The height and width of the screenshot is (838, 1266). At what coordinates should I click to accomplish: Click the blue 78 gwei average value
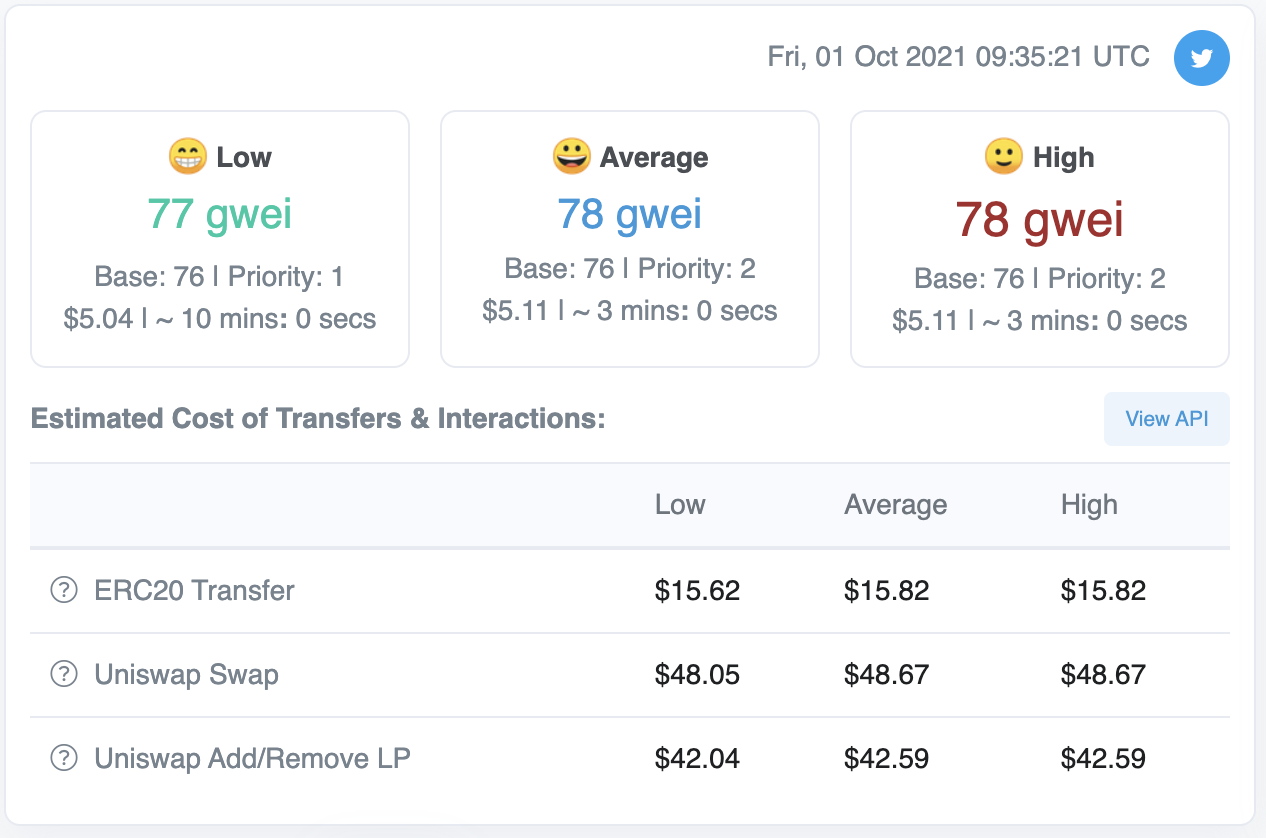(x=630, y=214)
